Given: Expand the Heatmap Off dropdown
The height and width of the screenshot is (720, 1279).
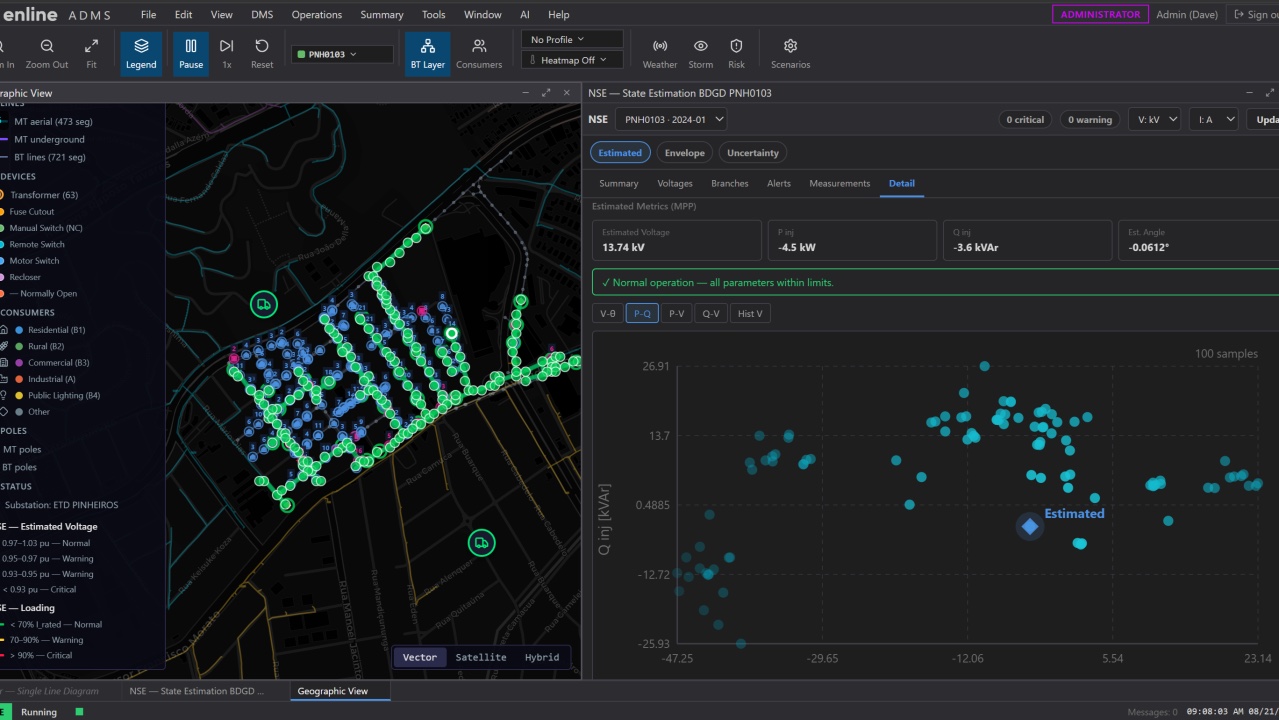Looking at the screenshot, I should 572,60.
